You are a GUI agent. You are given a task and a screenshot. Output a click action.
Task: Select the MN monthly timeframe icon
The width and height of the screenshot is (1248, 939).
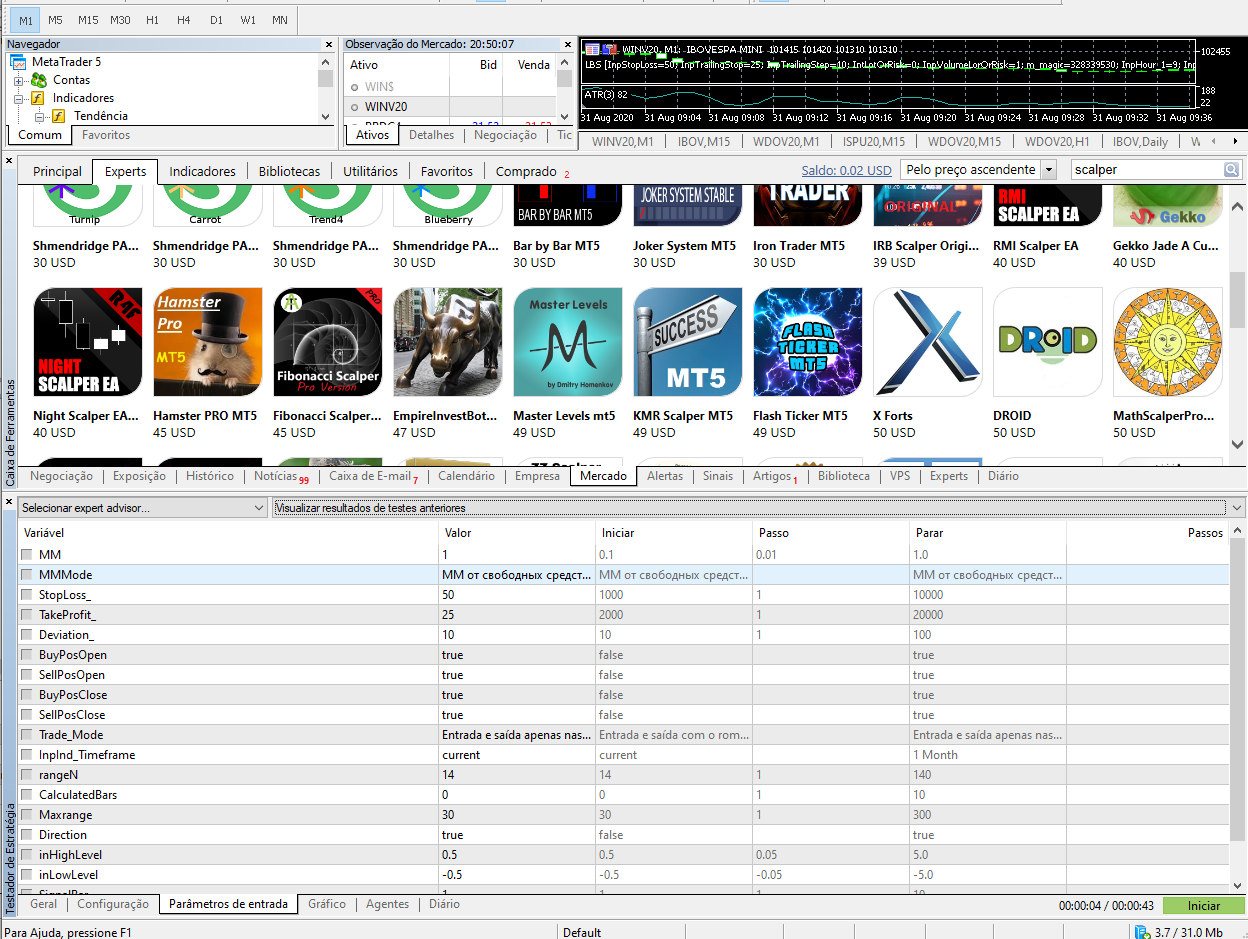pos(279,19)
